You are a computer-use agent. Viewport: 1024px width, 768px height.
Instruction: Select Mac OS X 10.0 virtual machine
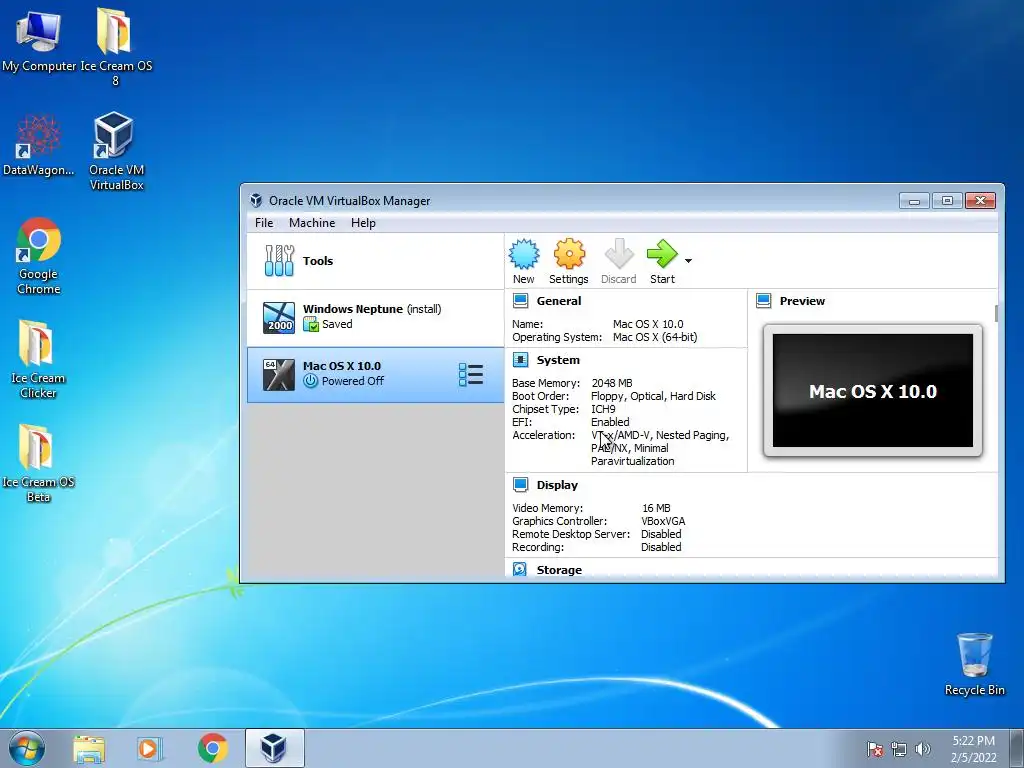(376, 374)
